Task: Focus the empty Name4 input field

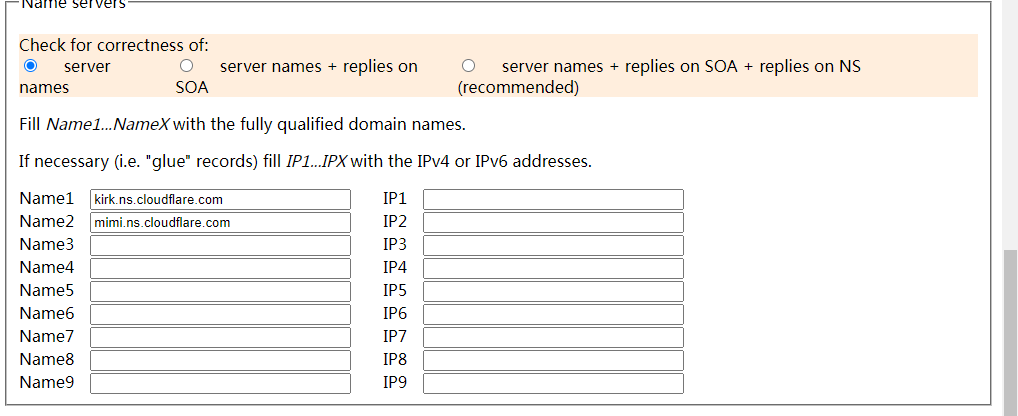Action: [x=220, y=269]
